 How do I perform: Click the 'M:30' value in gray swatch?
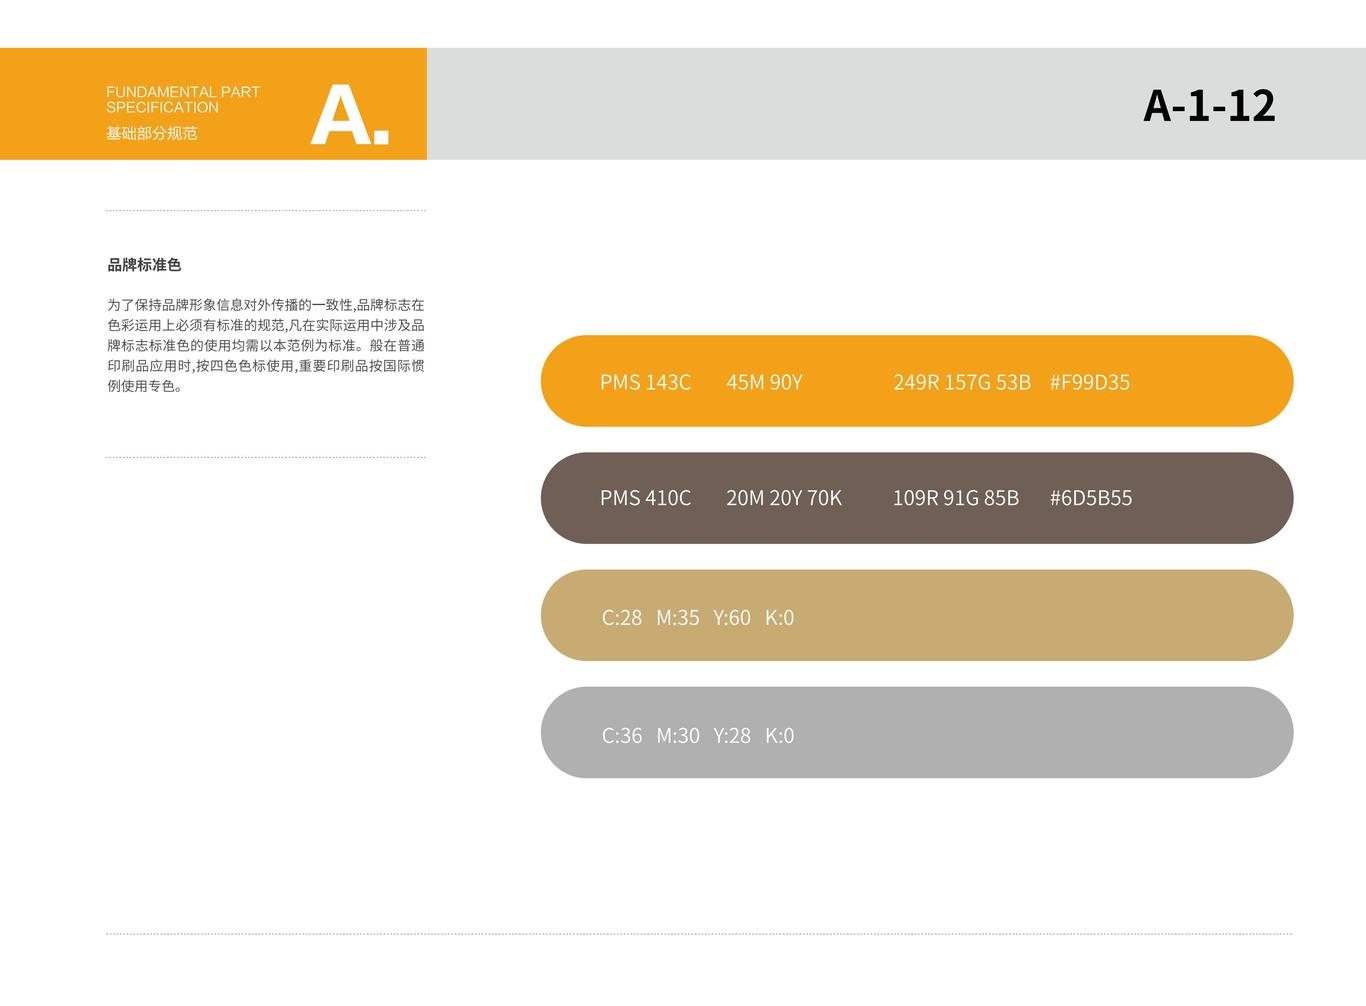click(x=678, y=736)
